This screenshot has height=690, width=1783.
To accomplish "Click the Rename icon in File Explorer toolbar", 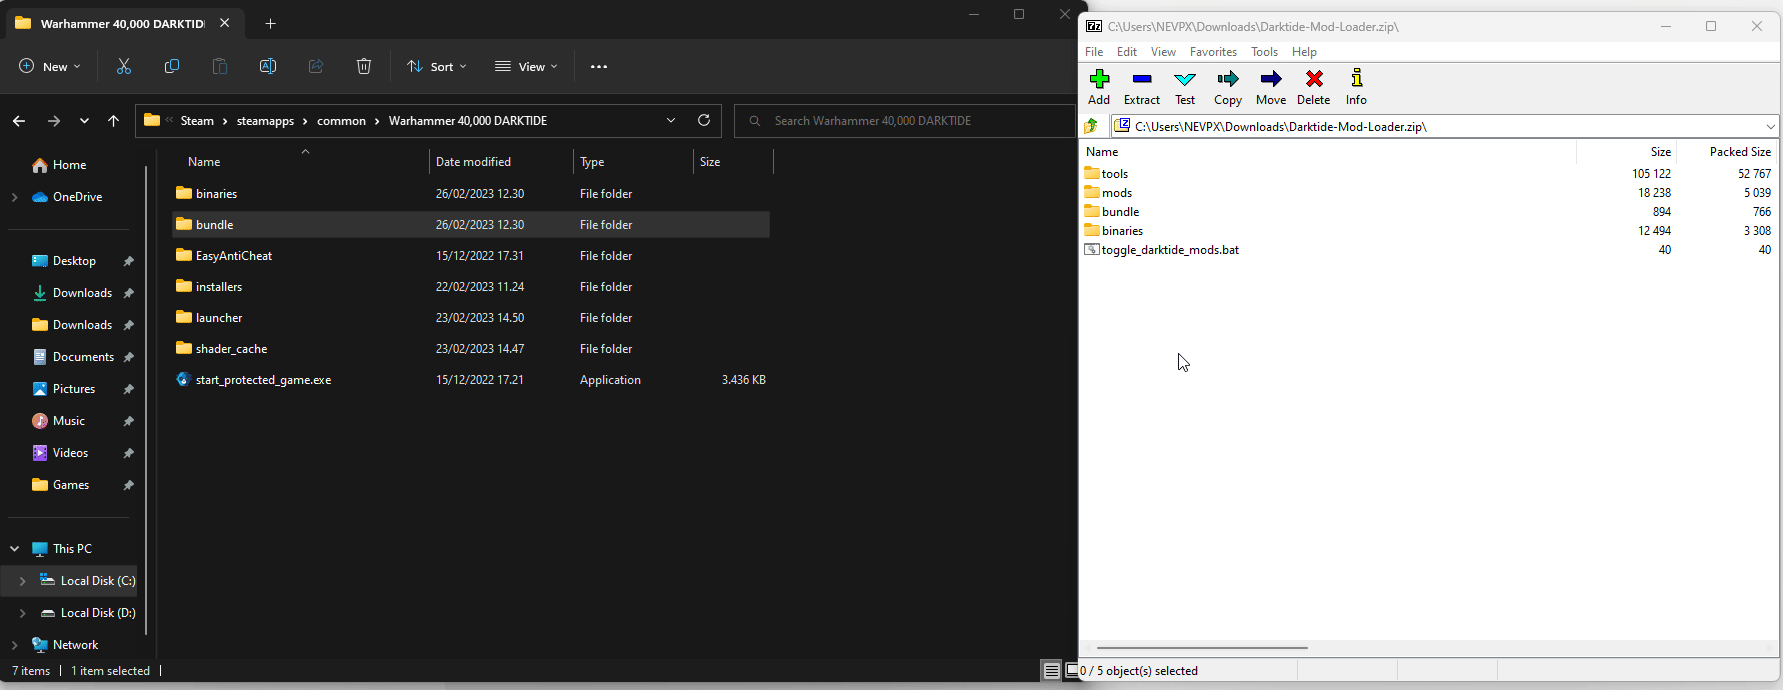I will 268,66.
